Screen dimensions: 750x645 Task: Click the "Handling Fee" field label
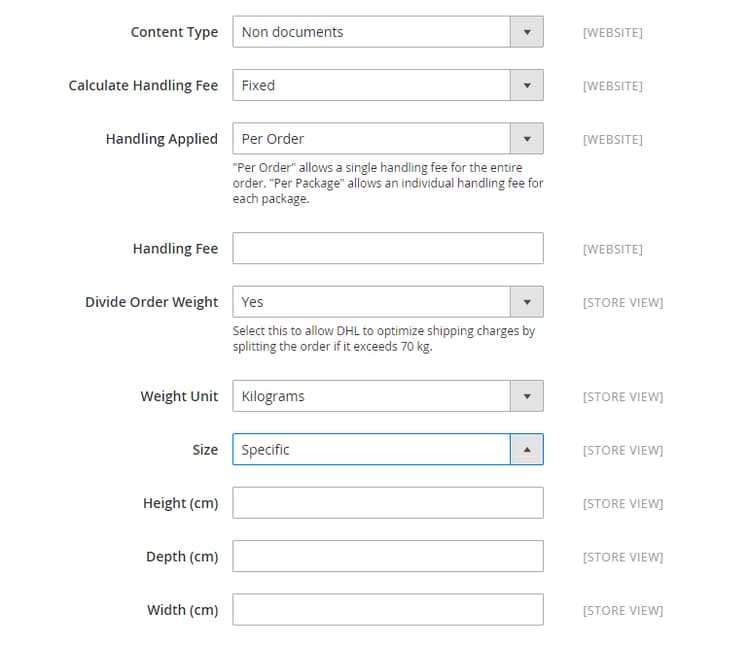click(175, 249)
